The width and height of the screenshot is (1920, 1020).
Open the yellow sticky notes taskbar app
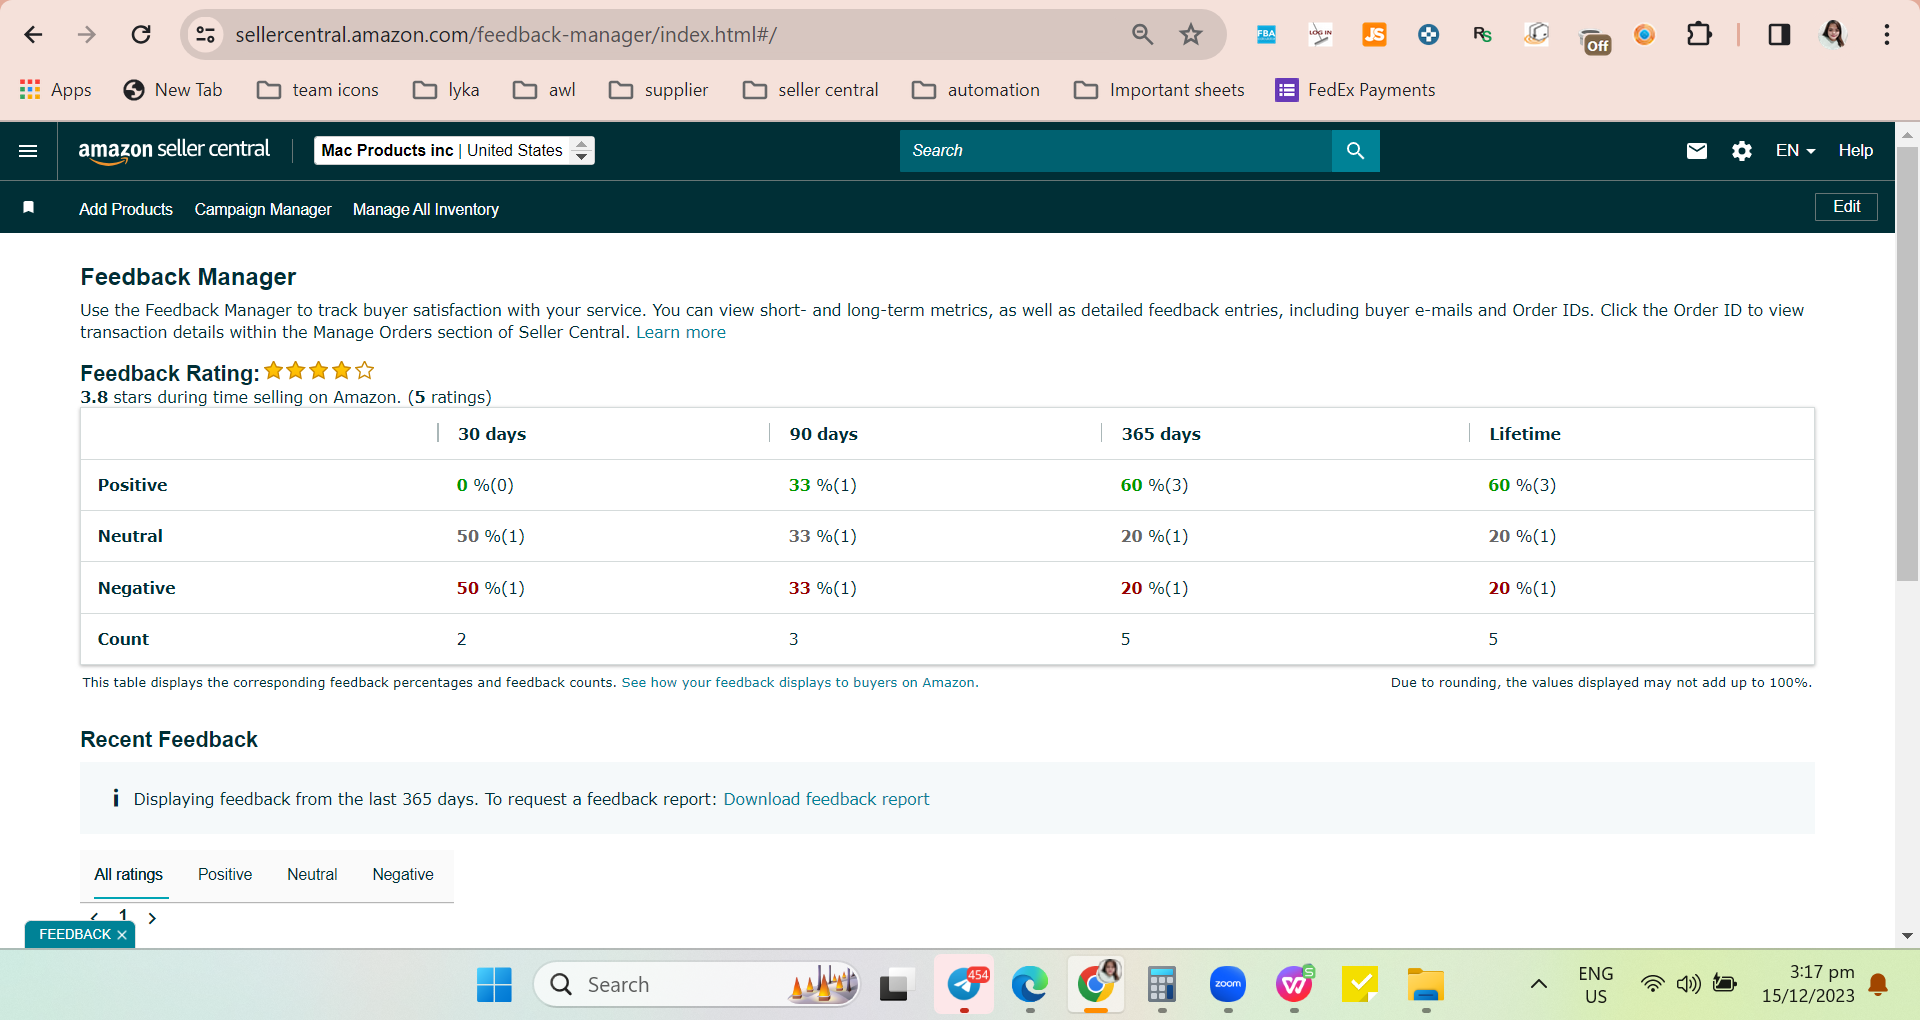point(1360,985)
